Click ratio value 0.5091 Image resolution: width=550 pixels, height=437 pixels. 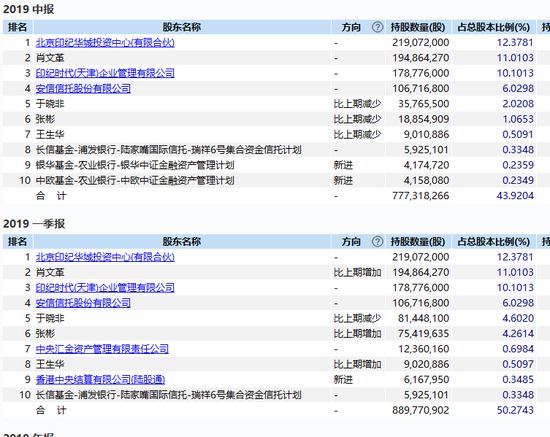518,135
